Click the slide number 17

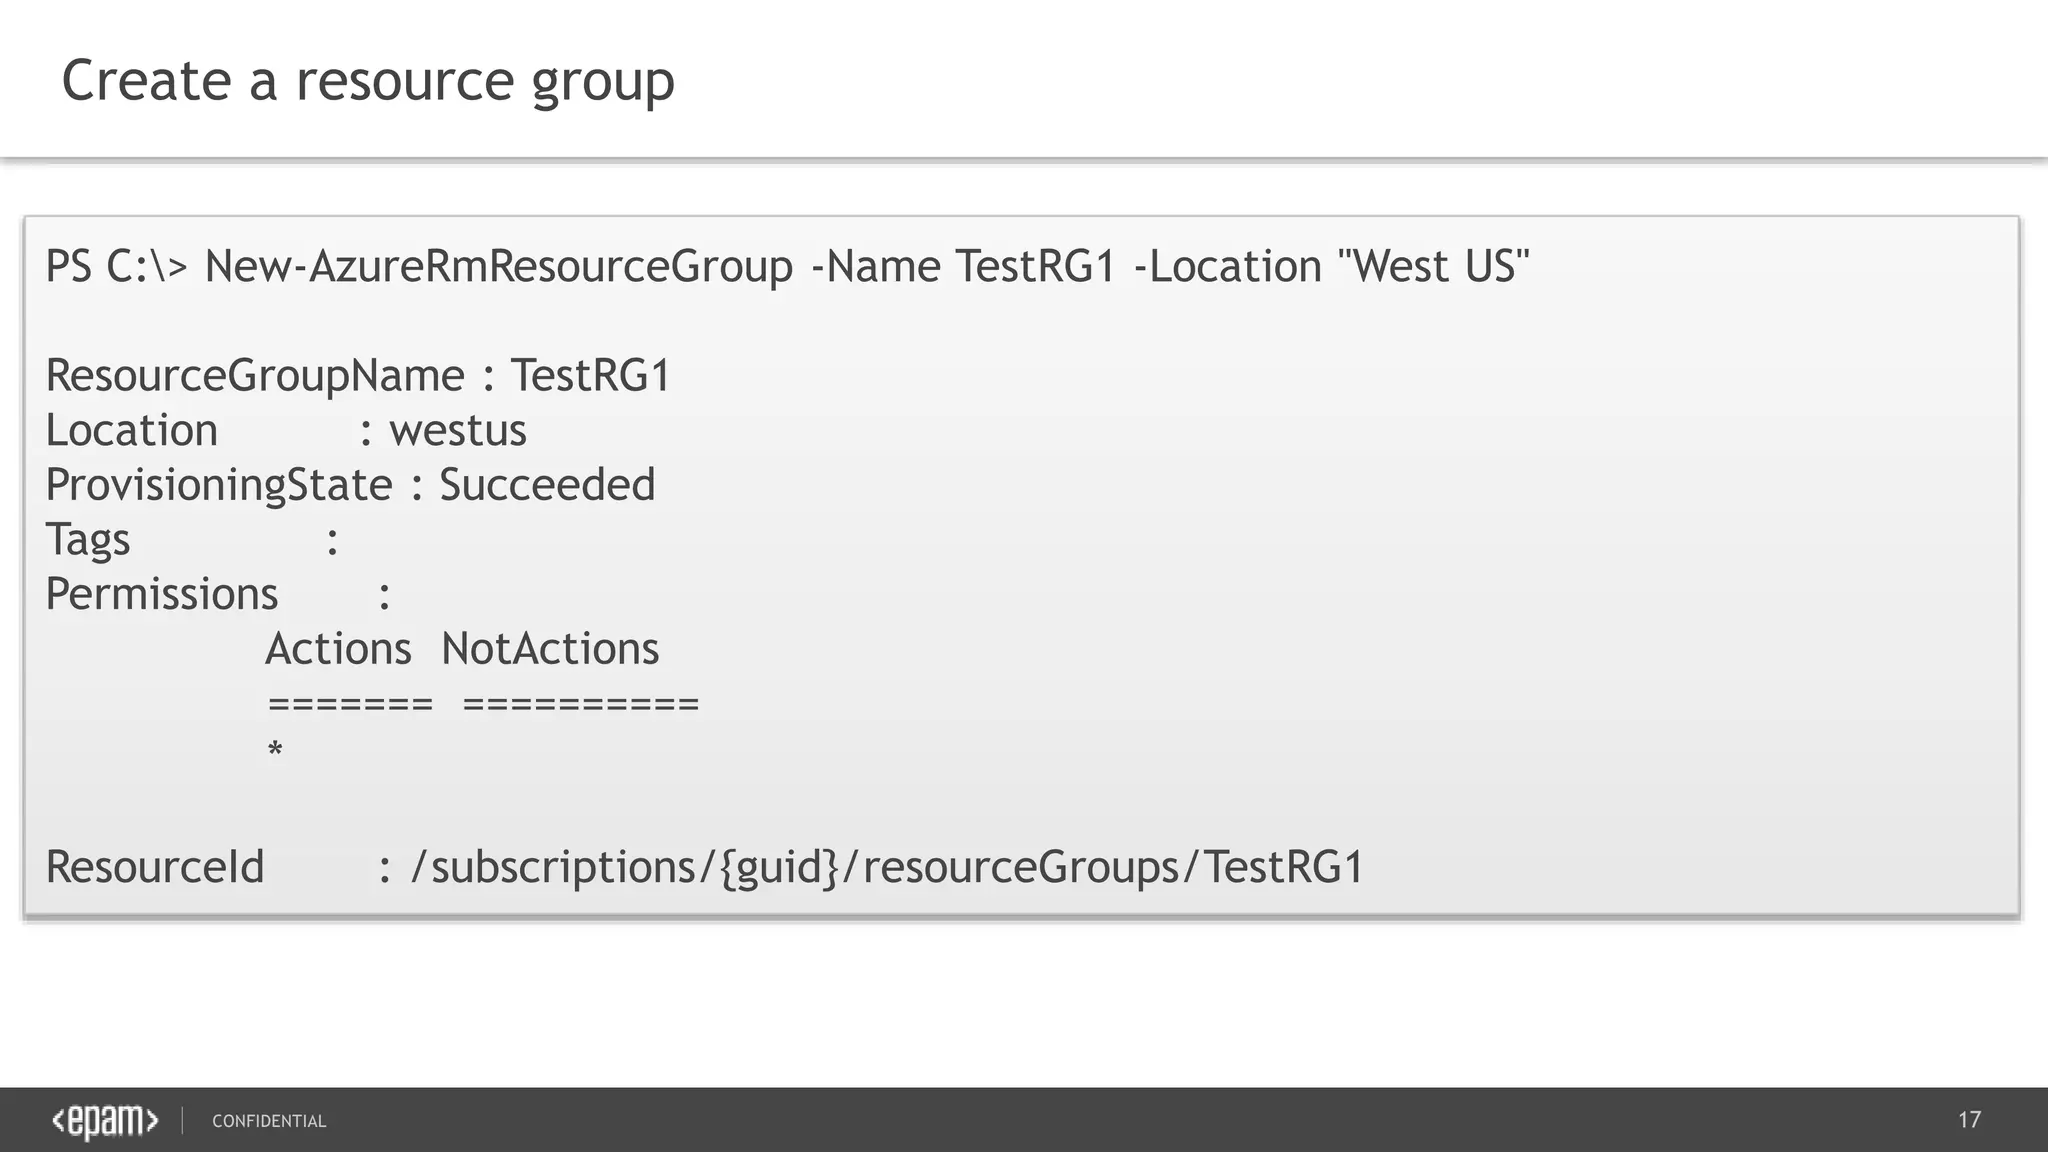click(x=1969, y=1120)
